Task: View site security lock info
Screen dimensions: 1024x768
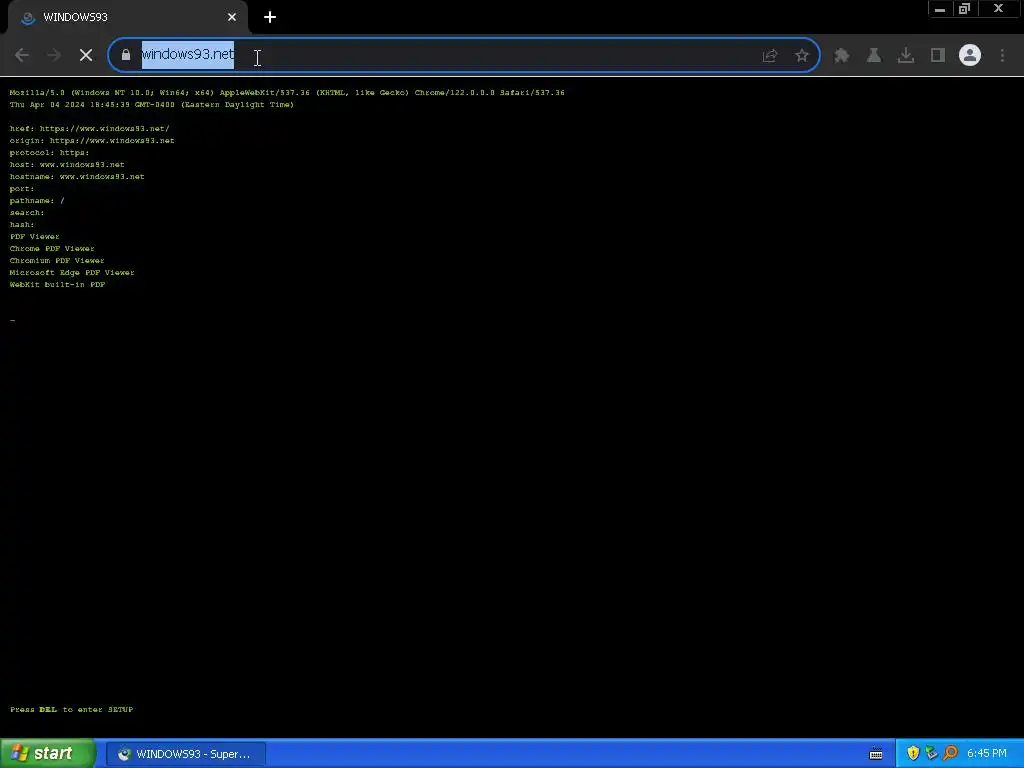Action: coord(126,55)
